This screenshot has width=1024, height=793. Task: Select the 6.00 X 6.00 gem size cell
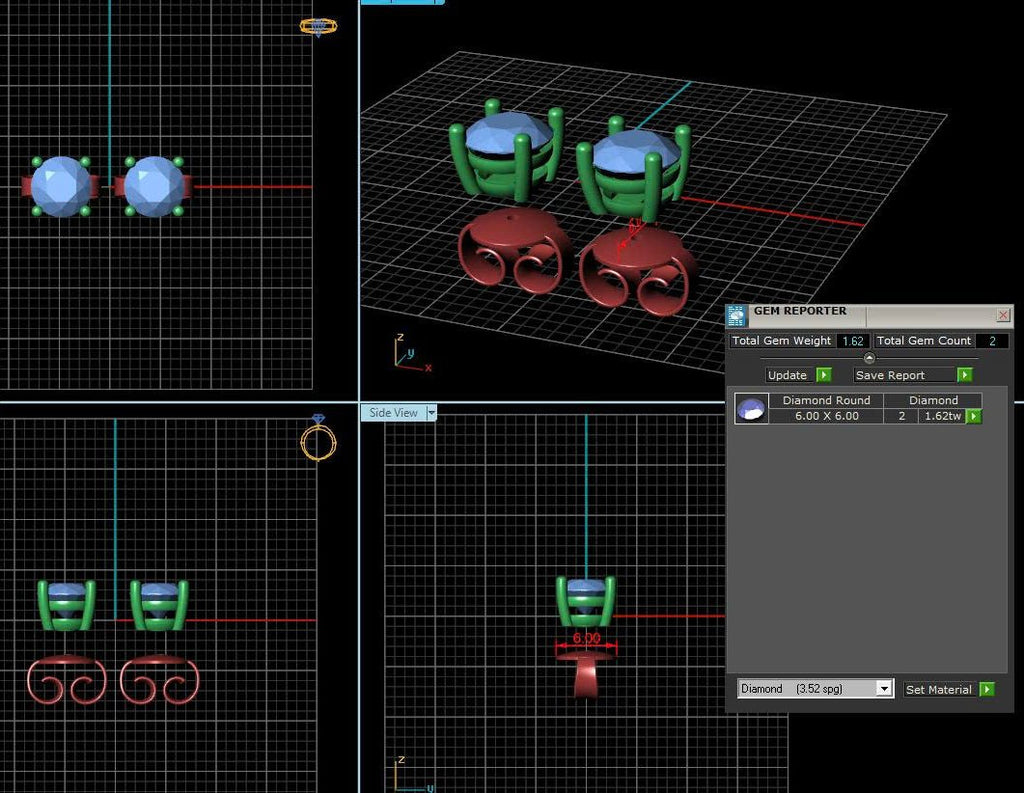coord(826,416)
